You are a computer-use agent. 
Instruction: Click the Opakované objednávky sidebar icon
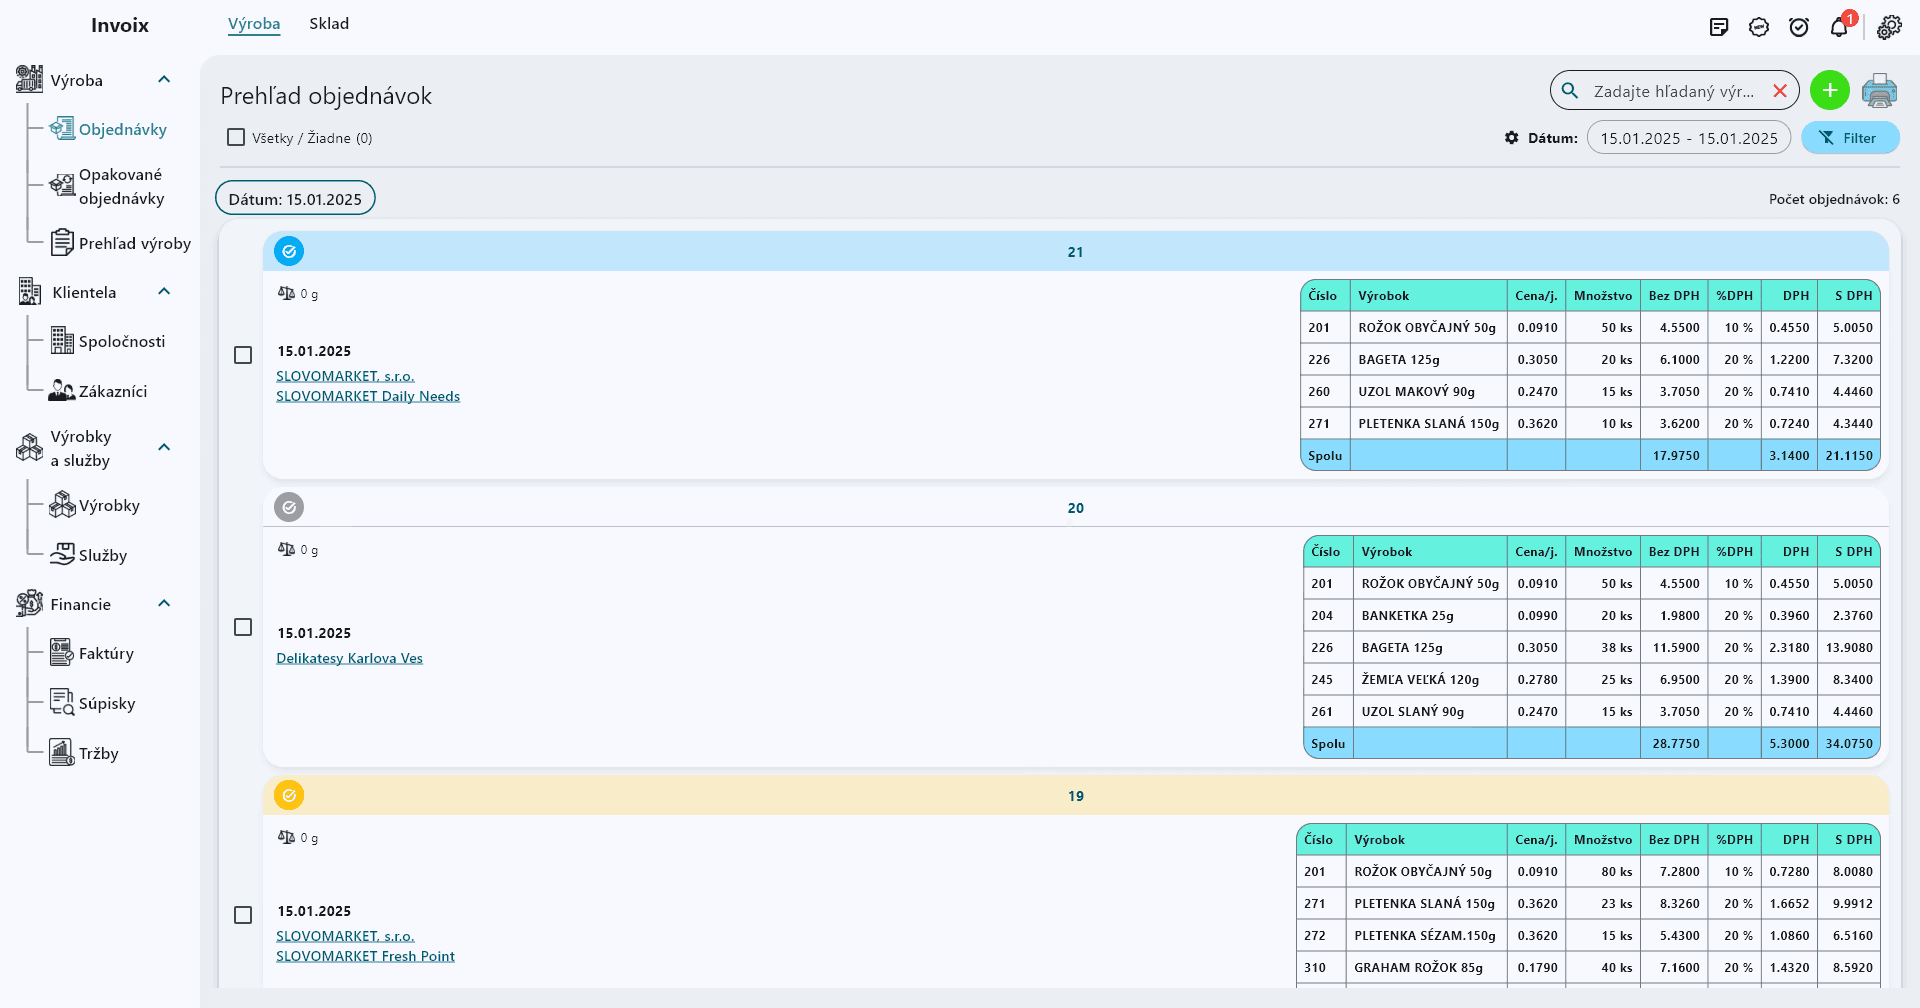pos(62,185)
